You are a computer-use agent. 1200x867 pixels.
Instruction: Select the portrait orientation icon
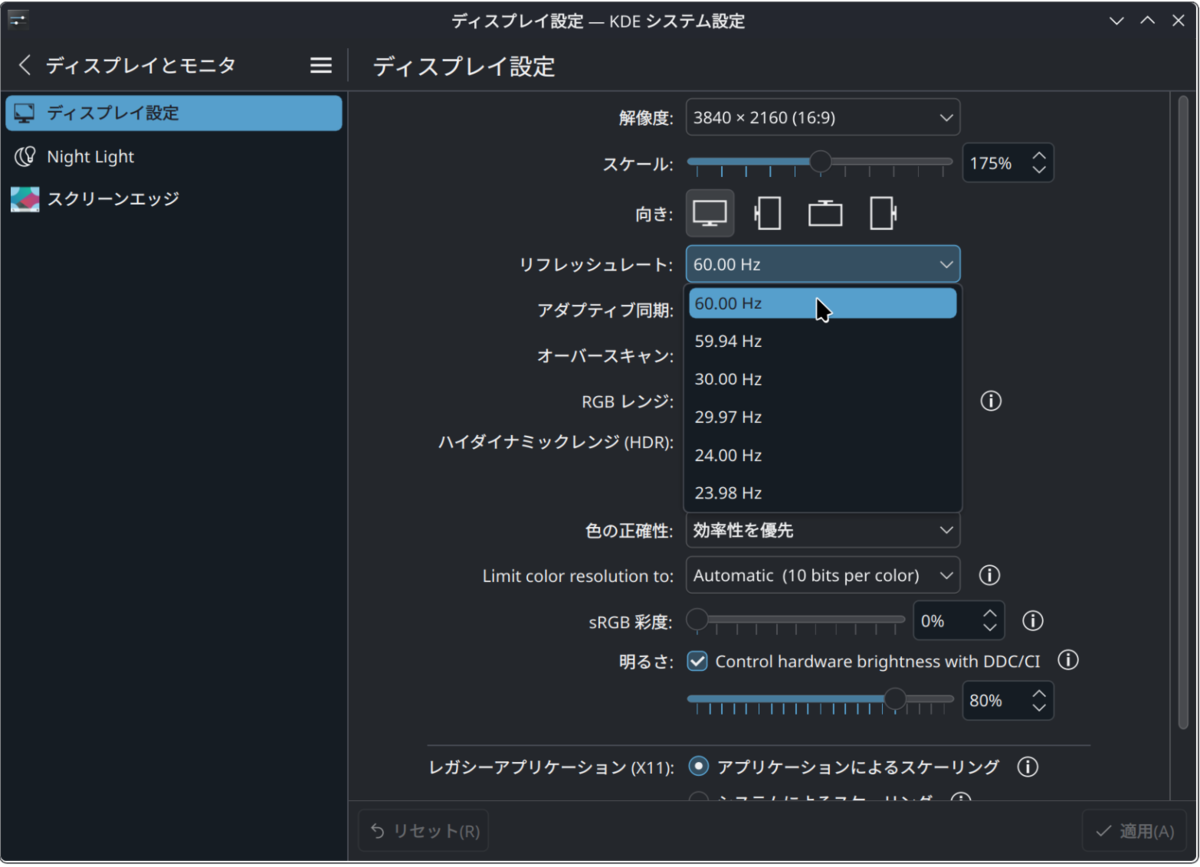click(767, 213)
